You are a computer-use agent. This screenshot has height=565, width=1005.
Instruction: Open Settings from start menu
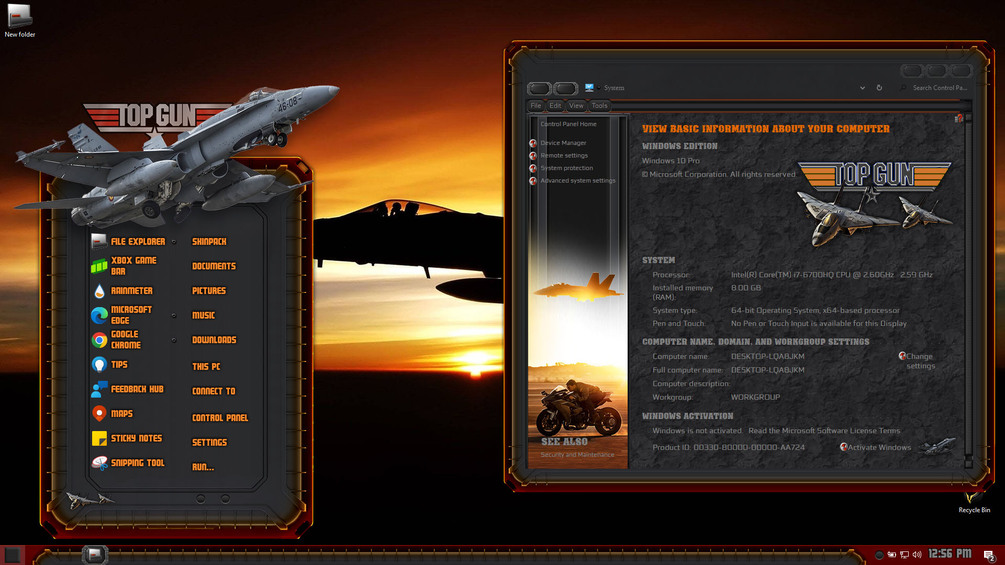coord(209,442)
